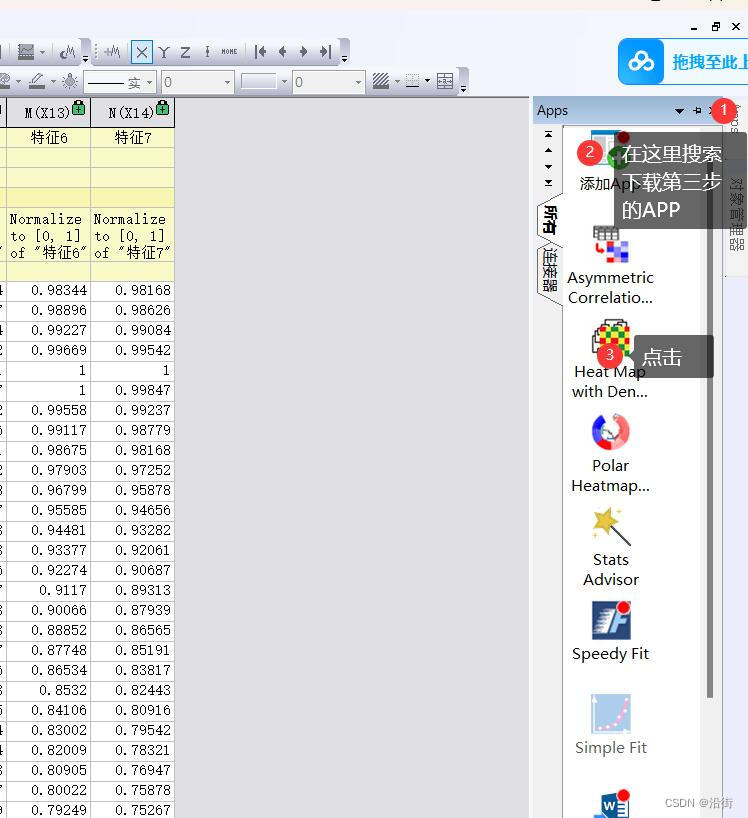Click the 特征7 long name cell
The width and height of the screenshot is (748, 818).
[132, 138]
